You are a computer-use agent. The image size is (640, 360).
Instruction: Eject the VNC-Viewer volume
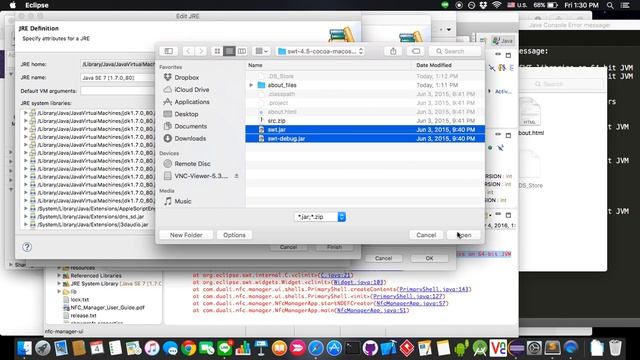[x=236, y=176]
